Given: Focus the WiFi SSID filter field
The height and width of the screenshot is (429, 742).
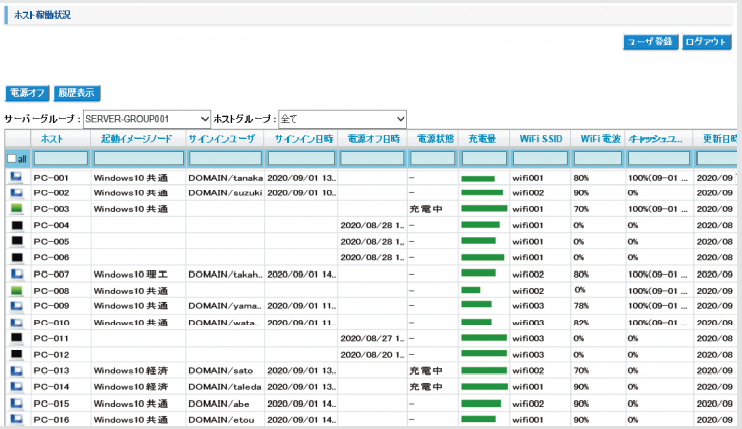Looking at the screenshot, I should click(540, 158).
